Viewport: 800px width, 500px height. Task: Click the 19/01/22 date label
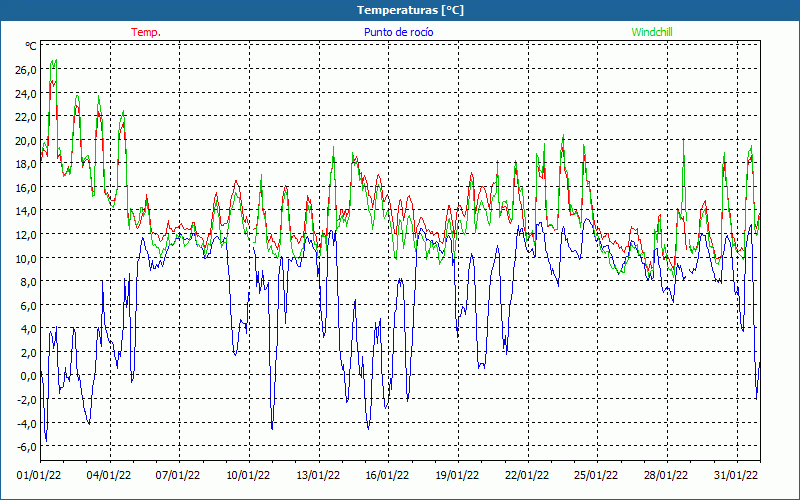tap(457, 476)
